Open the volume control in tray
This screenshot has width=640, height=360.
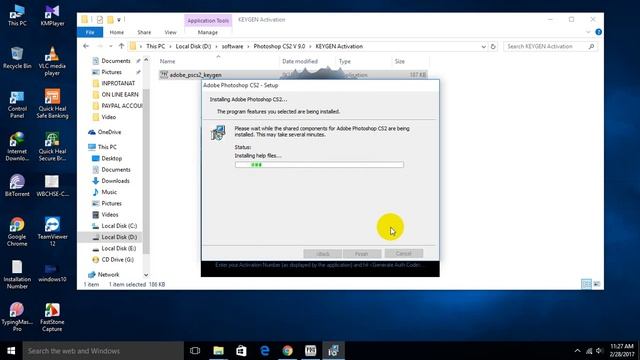[x=599, y=351]
